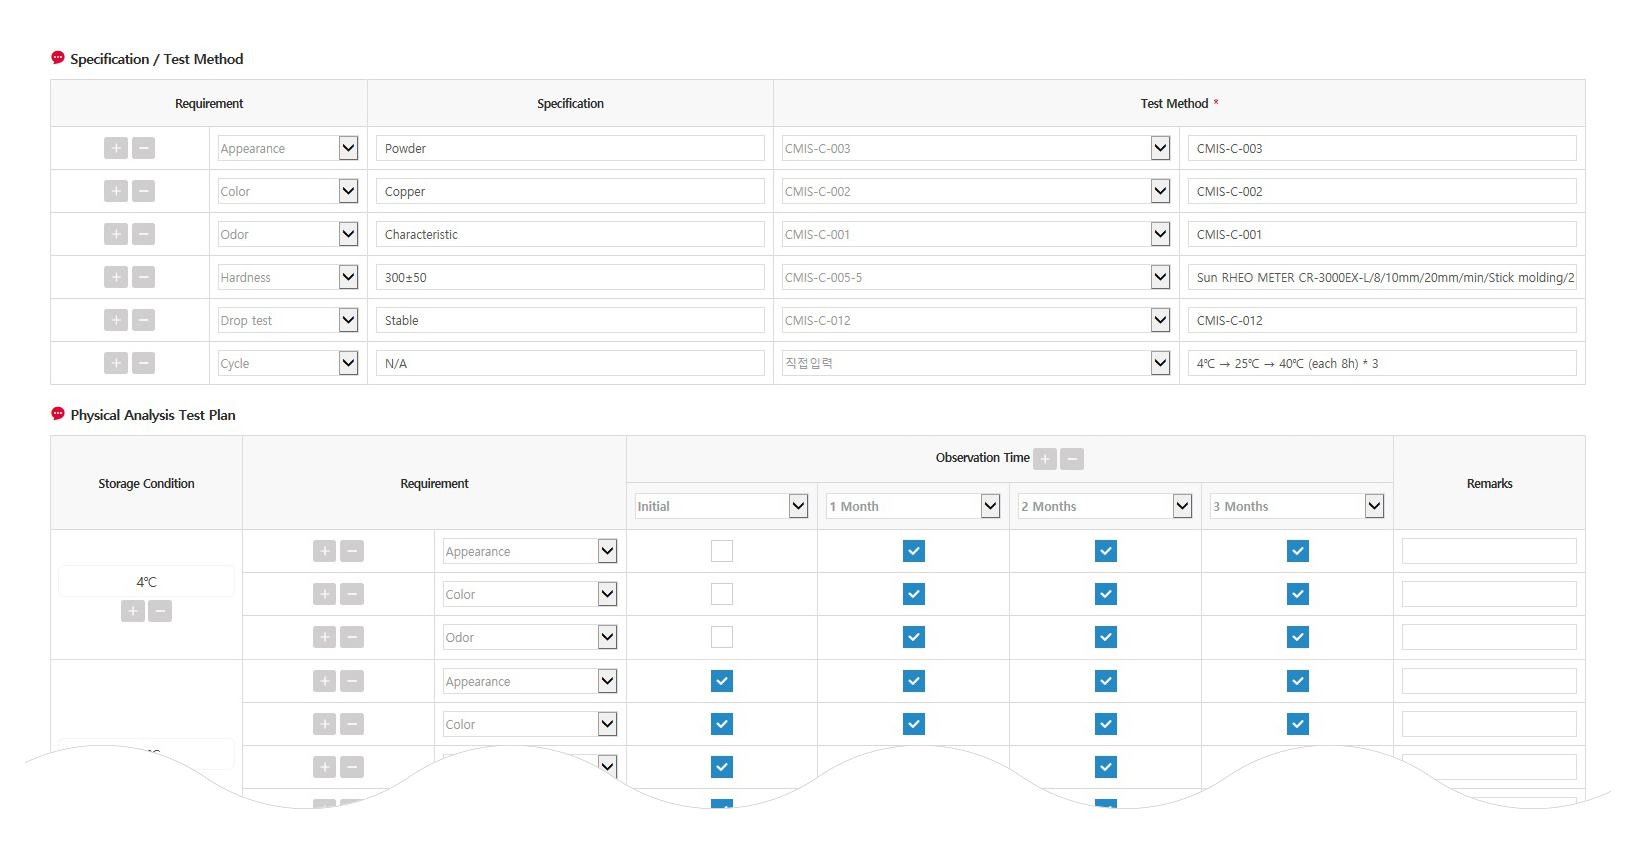Remove the 4℃ storage condition

[160, 611]
